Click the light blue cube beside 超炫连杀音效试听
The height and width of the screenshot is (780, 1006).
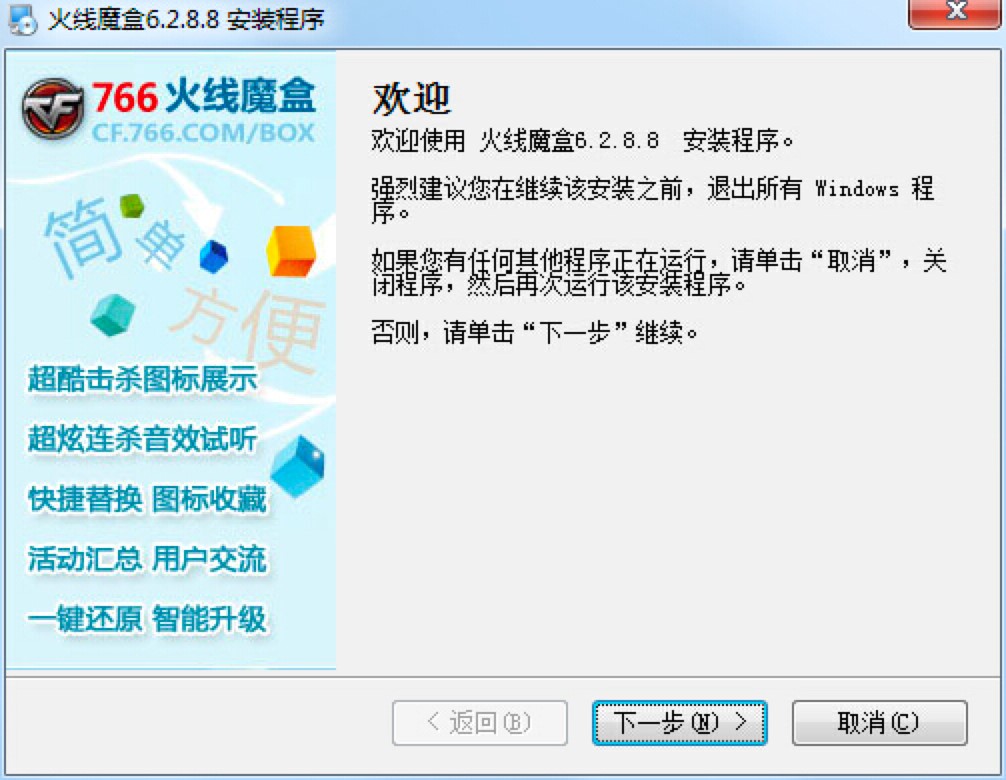point(298,466)
